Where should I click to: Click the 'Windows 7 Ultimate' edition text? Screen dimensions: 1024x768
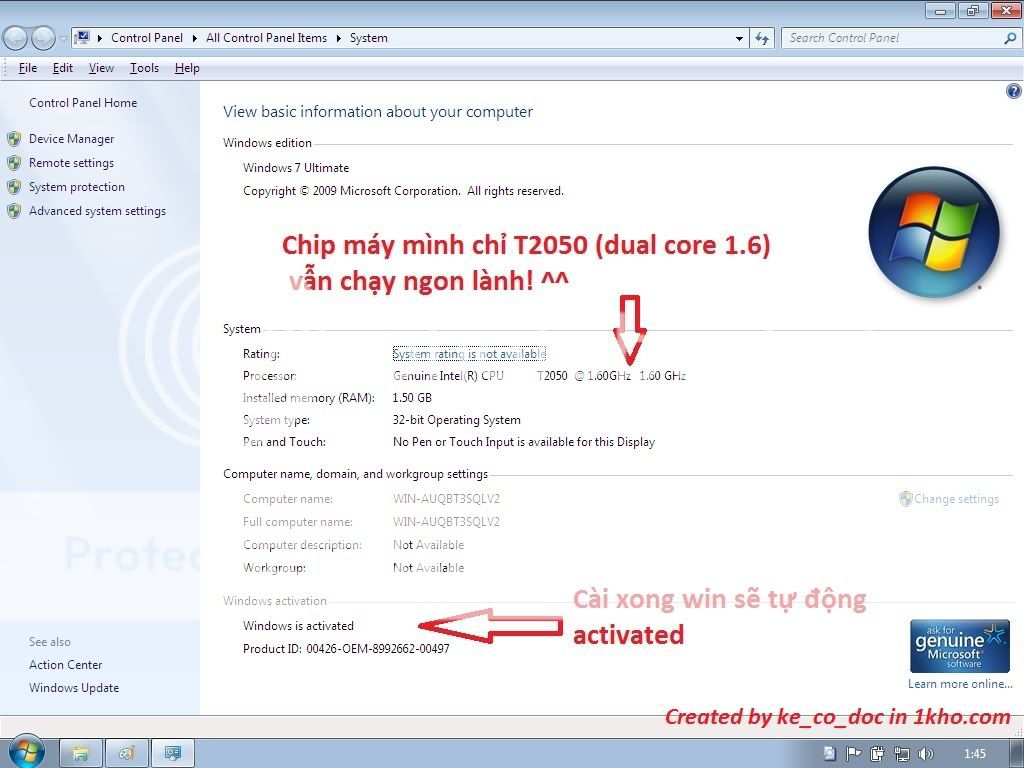tap(296, 168)
